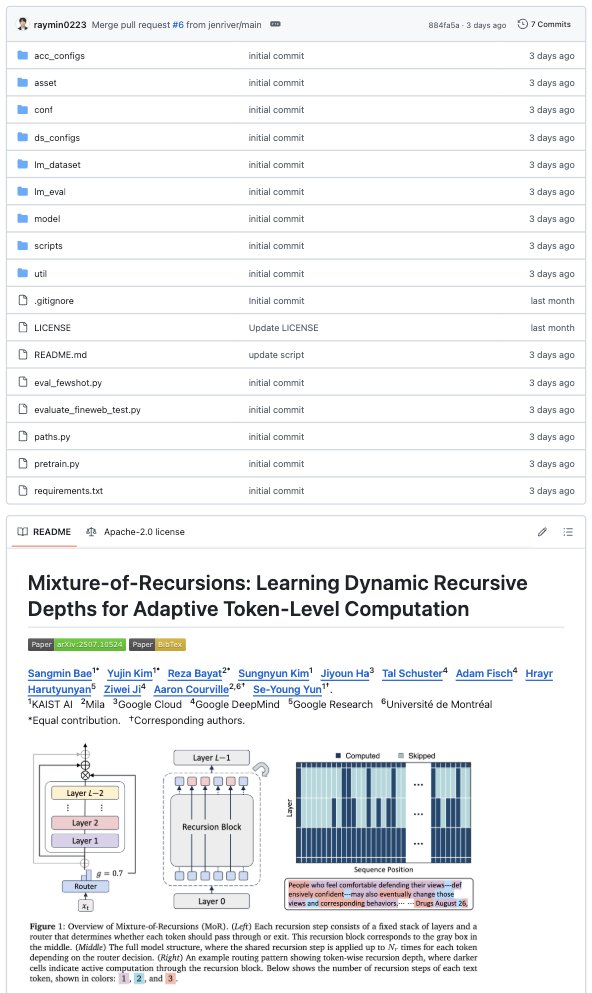592x993 pixels.
Task: Click the LICENSE file icon
Action: [x=23, y=327]
